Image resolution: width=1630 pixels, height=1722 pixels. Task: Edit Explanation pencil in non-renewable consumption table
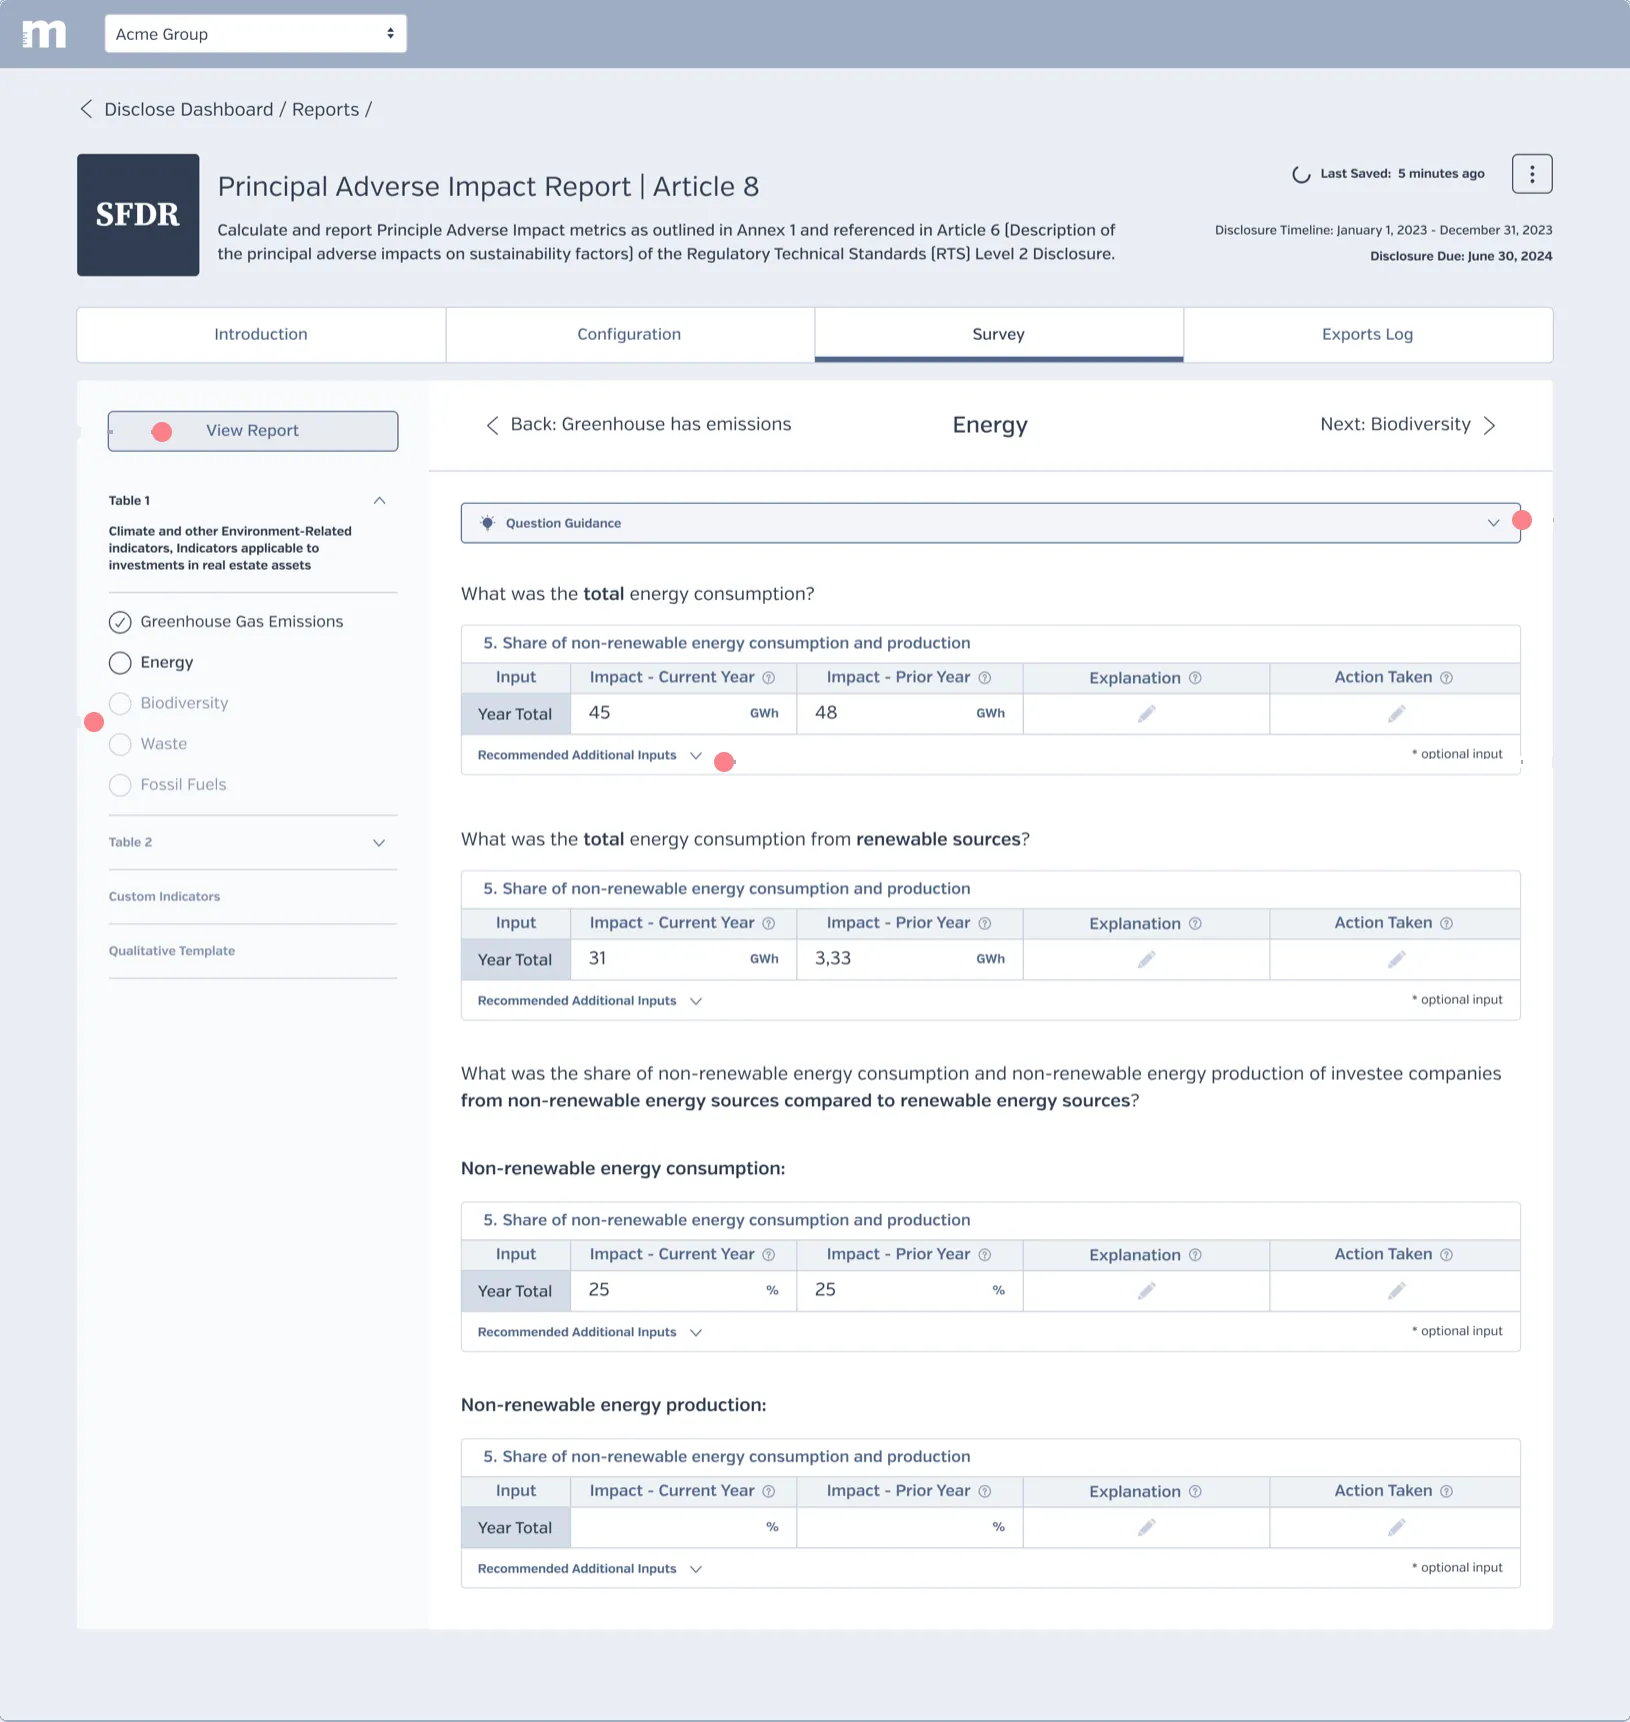coord(1146,1291)
